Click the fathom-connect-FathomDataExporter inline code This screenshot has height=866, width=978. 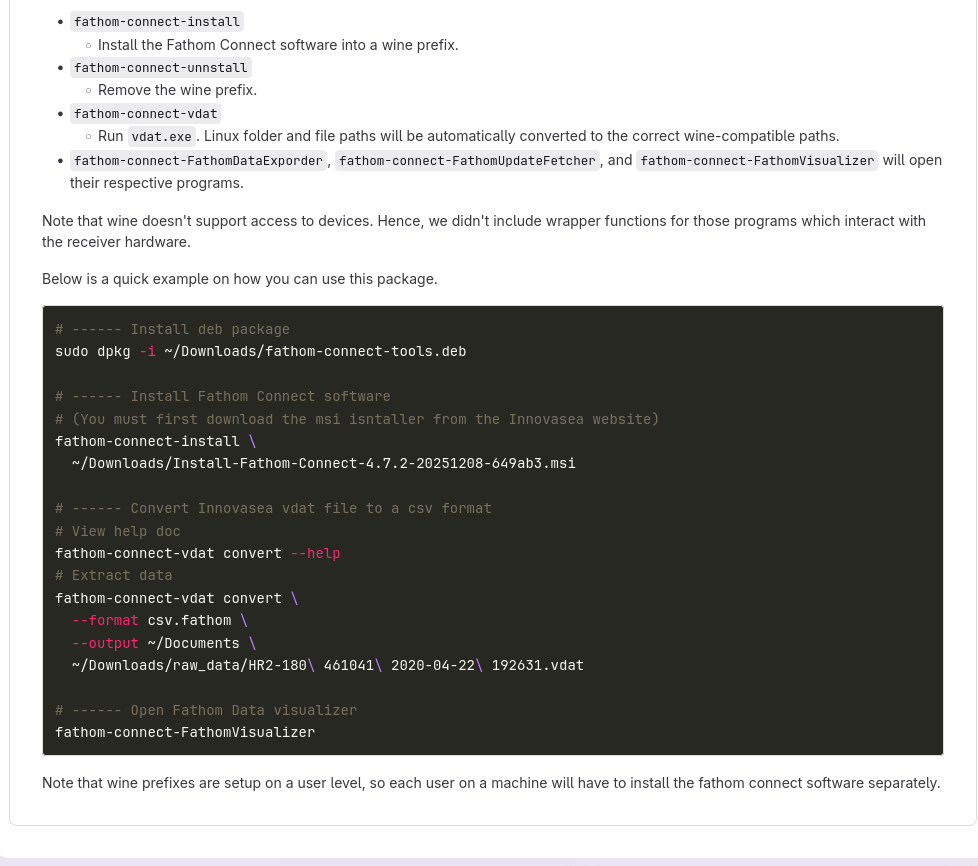pos(198,160)
